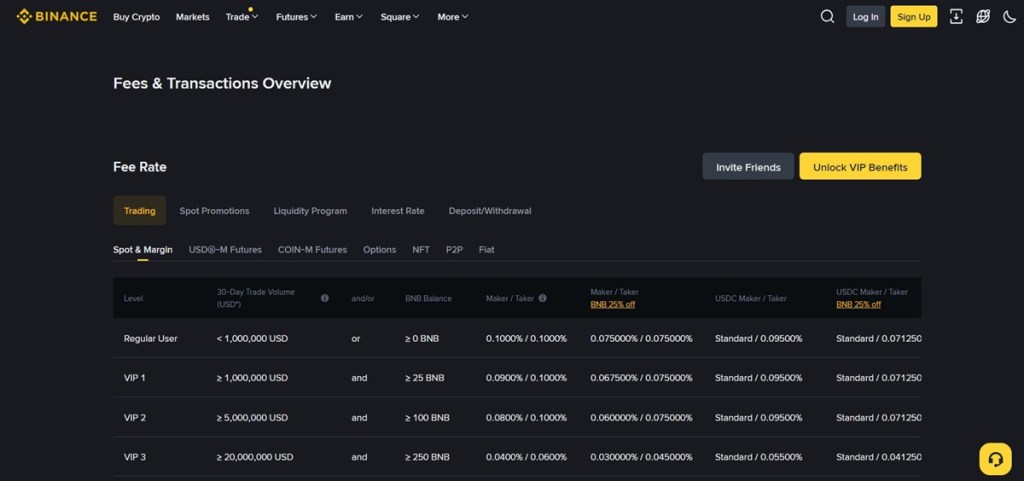This screenshot has width=1024, height=481.
Task: Expand the Futures dropdown menu
Action: [x=296, y=17]
